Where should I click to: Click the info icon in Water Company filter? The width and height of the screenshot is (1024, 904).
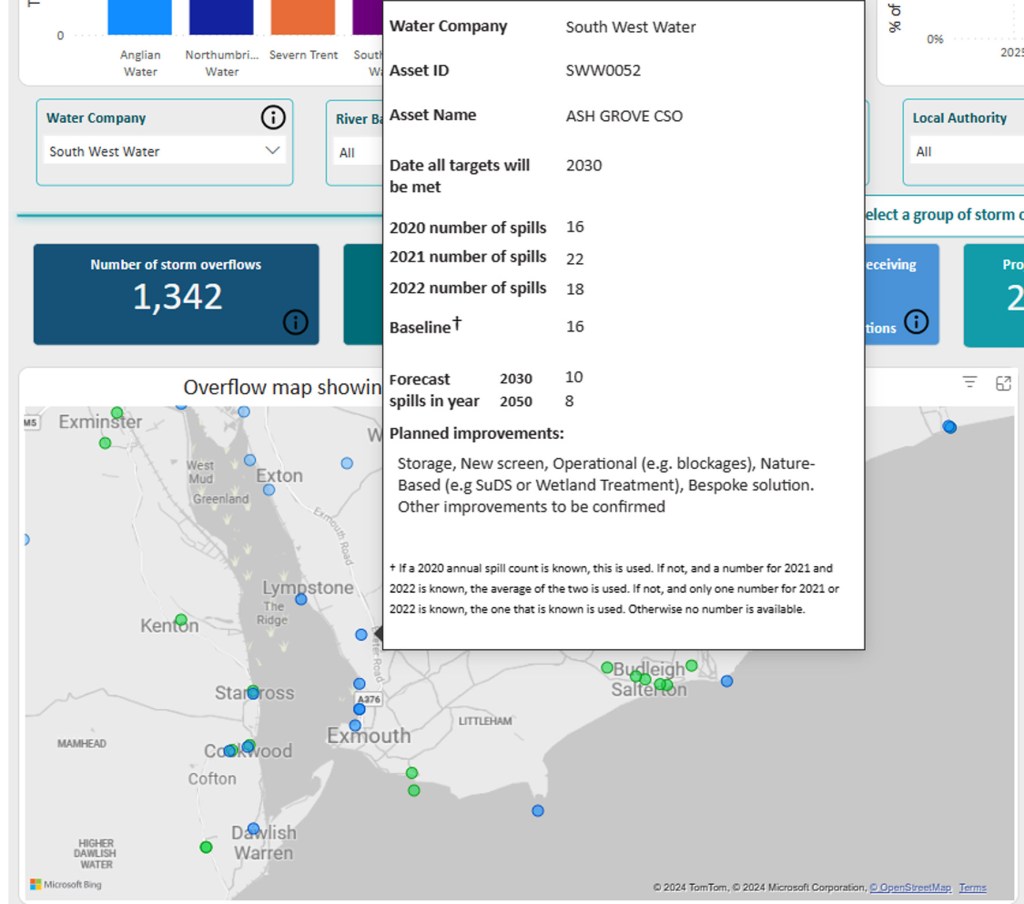[x=273, y=118]
